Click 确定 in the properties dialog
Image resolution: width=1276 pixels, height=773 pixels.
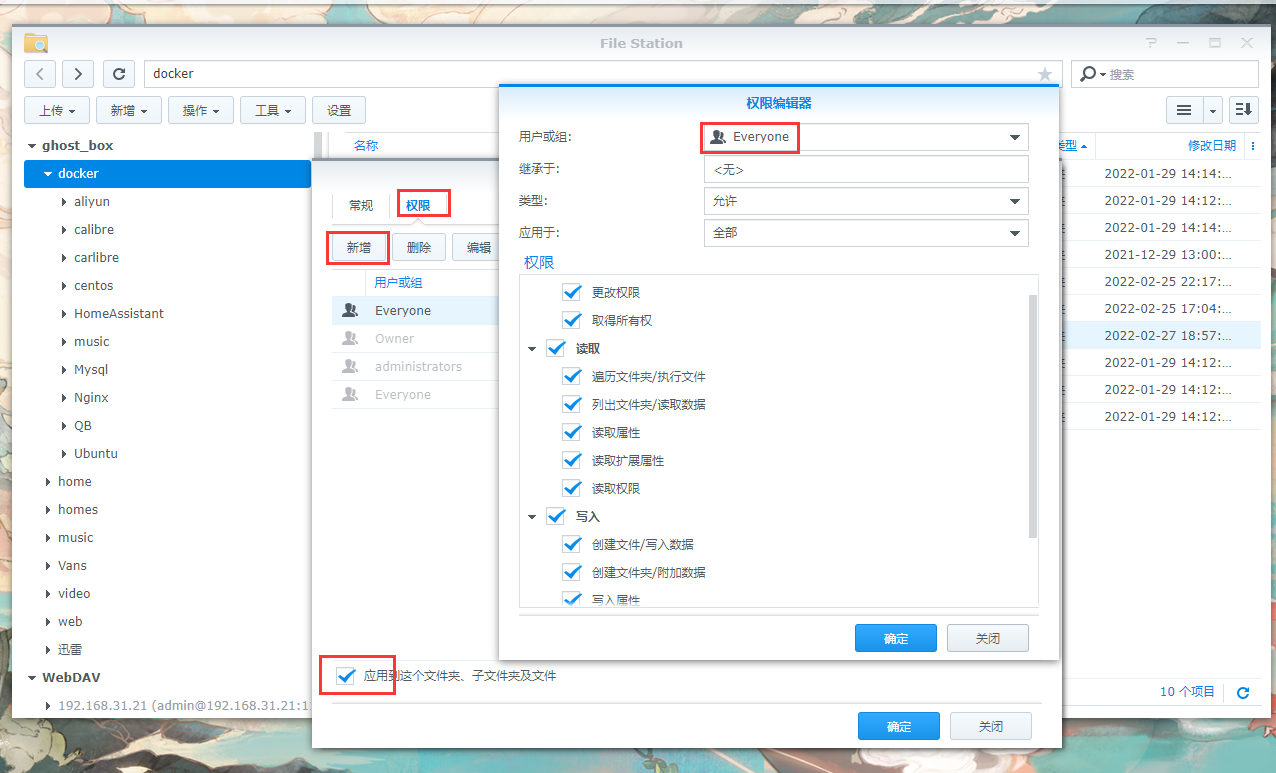point(899,726)
